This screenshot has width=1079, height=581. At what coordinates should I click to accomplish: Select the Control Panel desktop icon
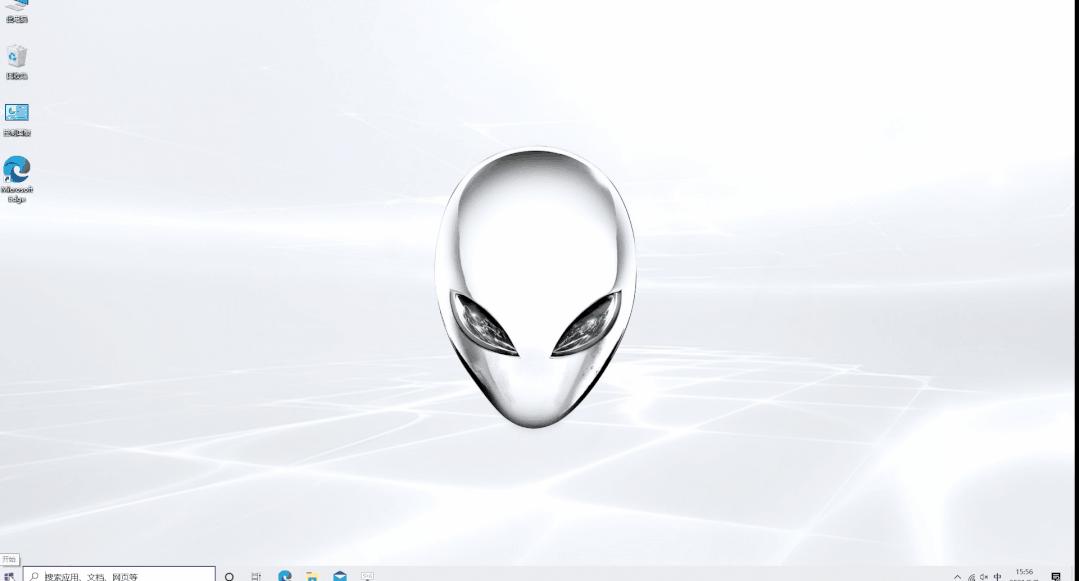[x=17, y=120]
